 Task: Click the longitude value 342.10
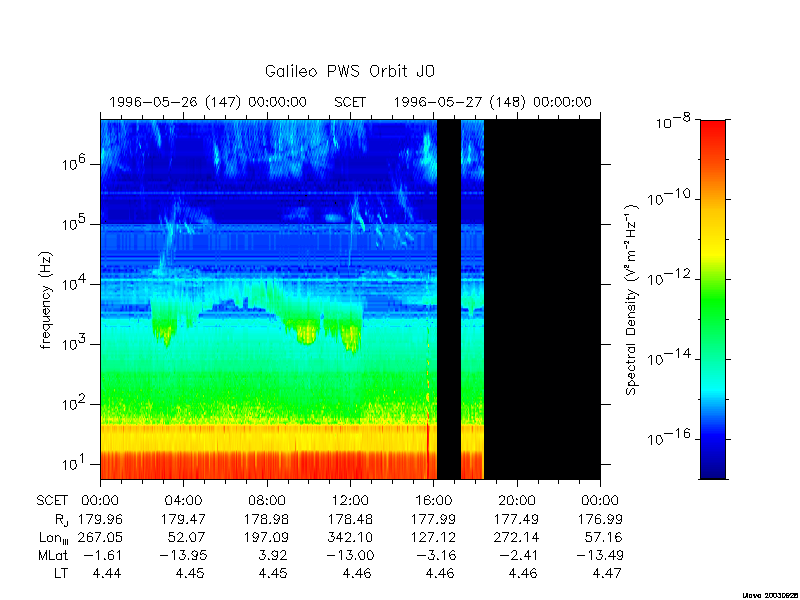pos(350,537)
